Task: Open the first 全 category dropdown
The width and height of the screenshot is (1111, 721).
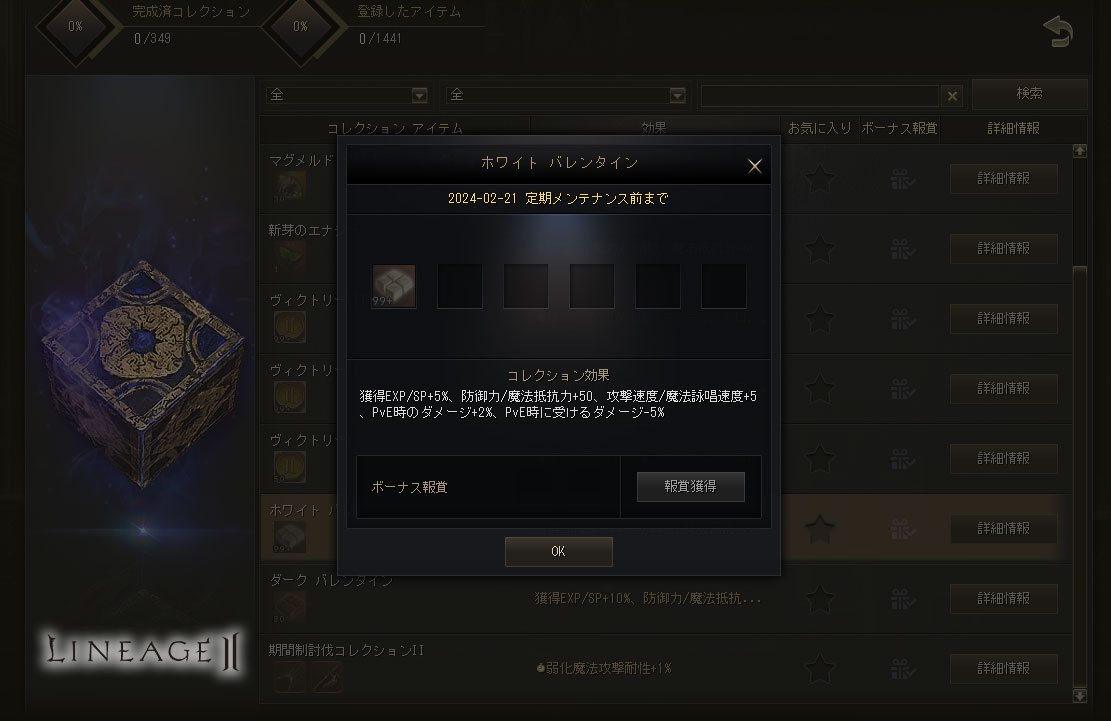Action: coord(347,95)
